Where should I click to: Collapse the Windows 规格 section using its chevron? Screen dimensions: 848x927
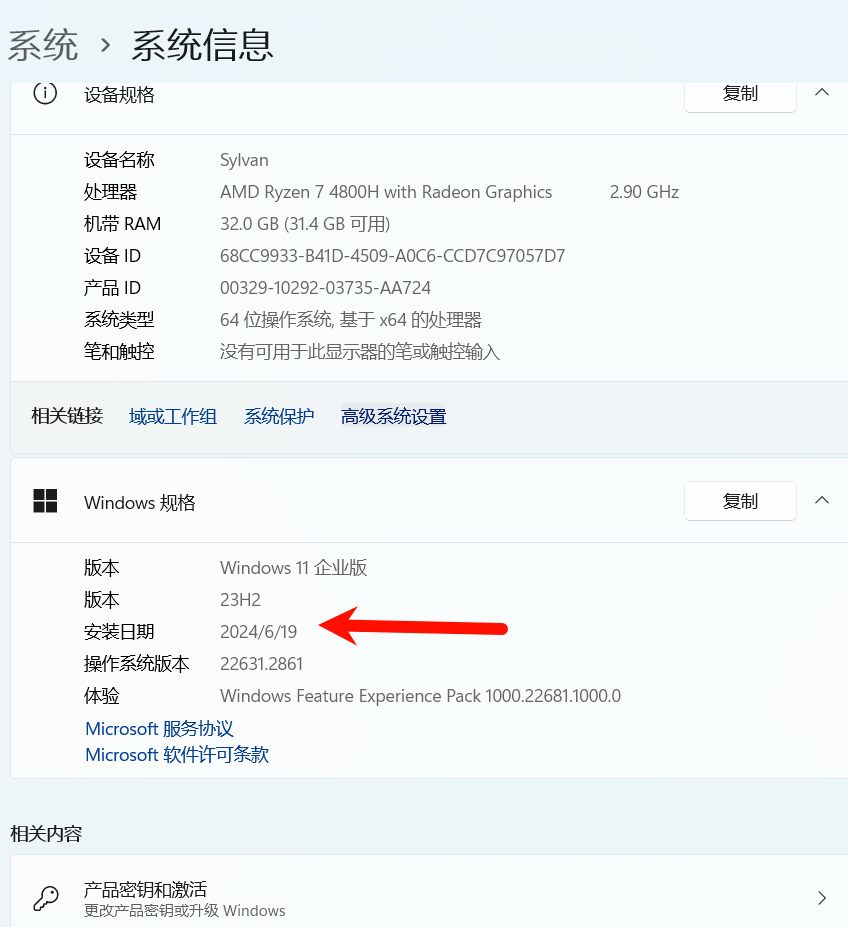[x=822, y=501]
